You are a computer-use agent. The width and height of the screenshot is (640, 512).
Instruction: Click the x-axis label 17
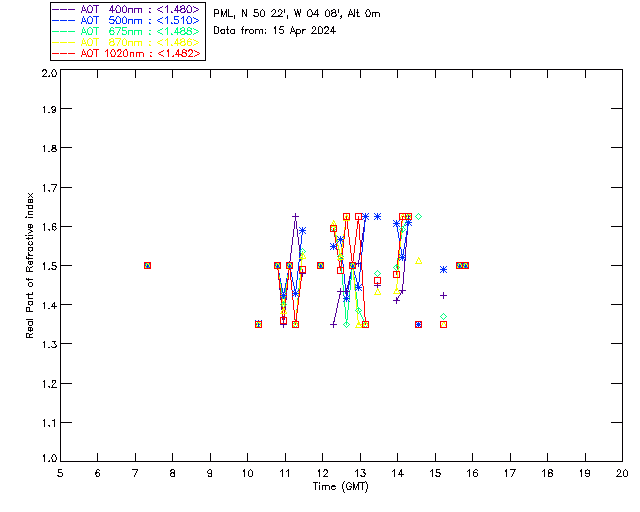point(510,473)
